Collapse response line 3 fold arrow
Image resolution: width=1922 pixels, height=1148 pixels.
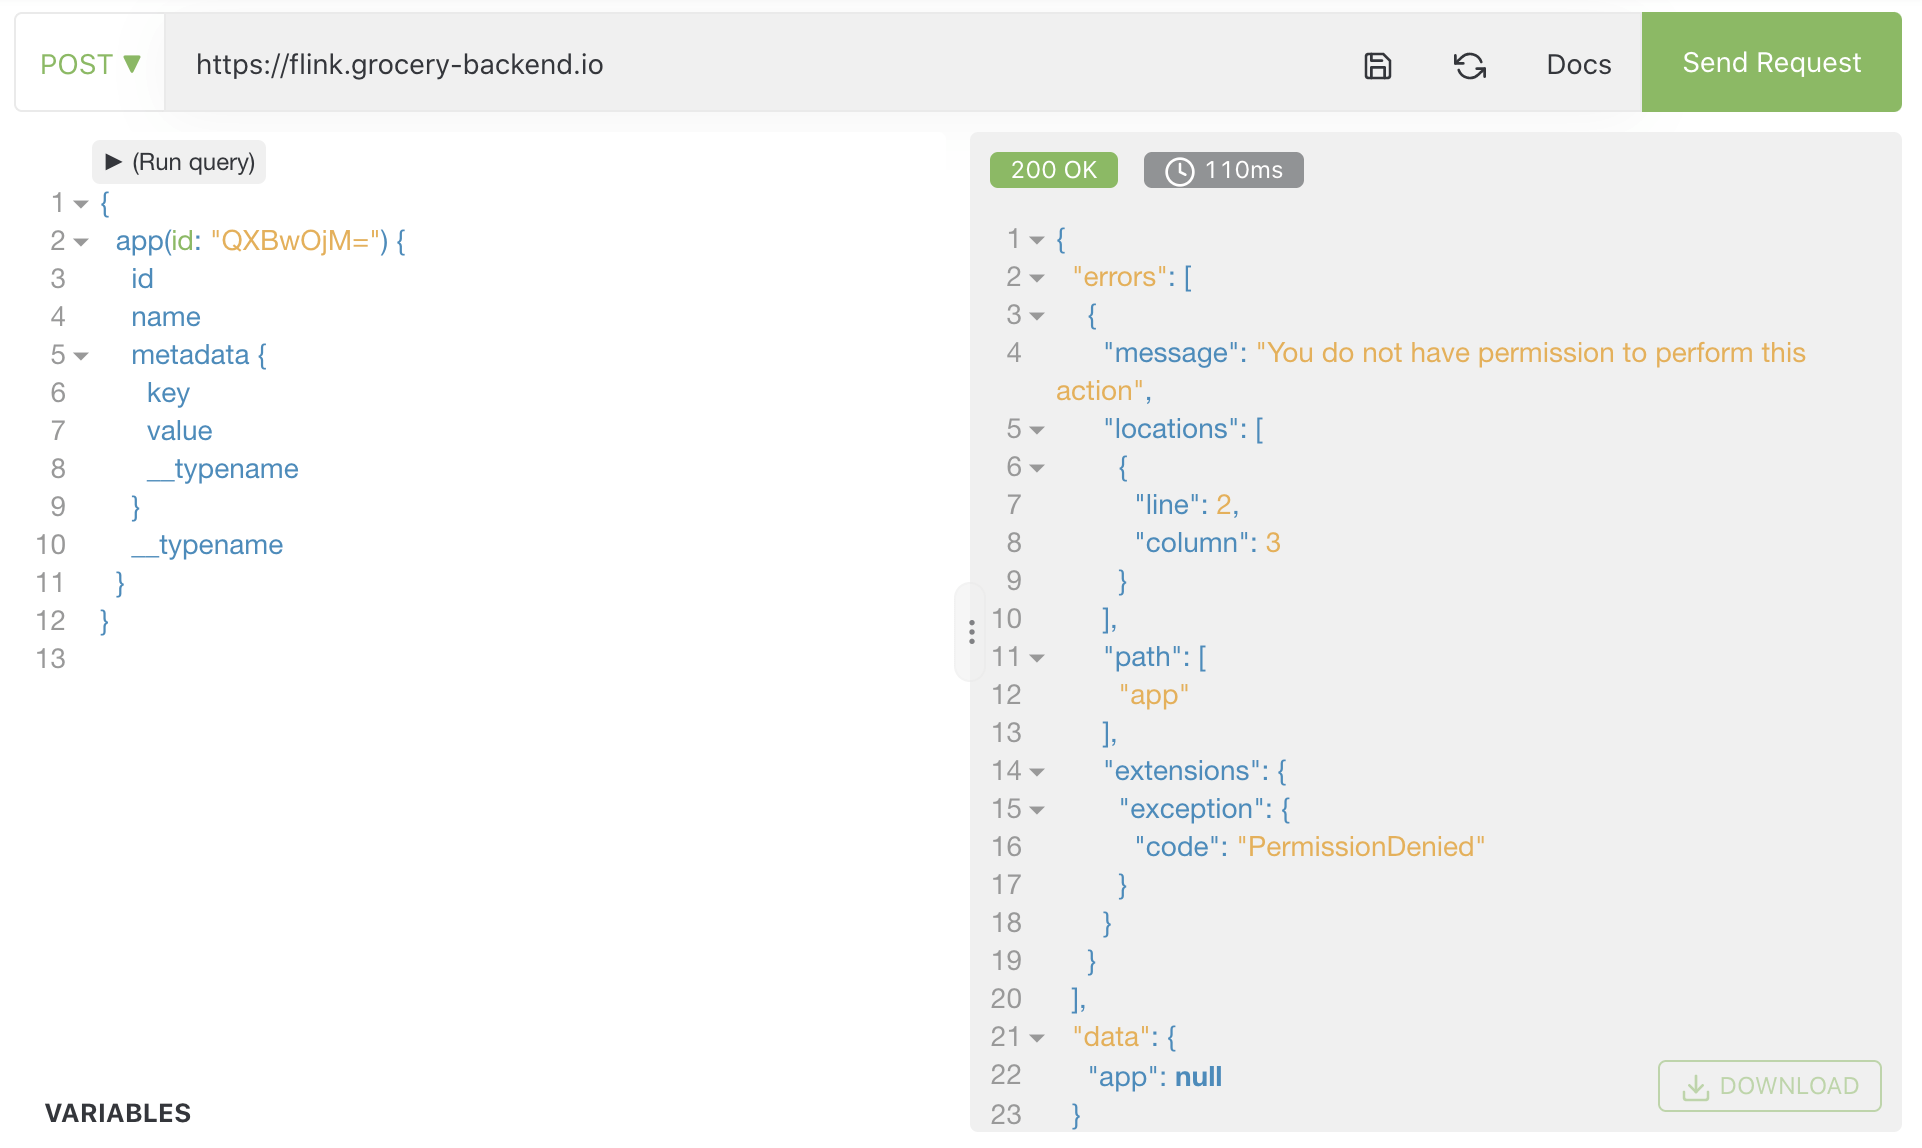[x=1037, y=316]
